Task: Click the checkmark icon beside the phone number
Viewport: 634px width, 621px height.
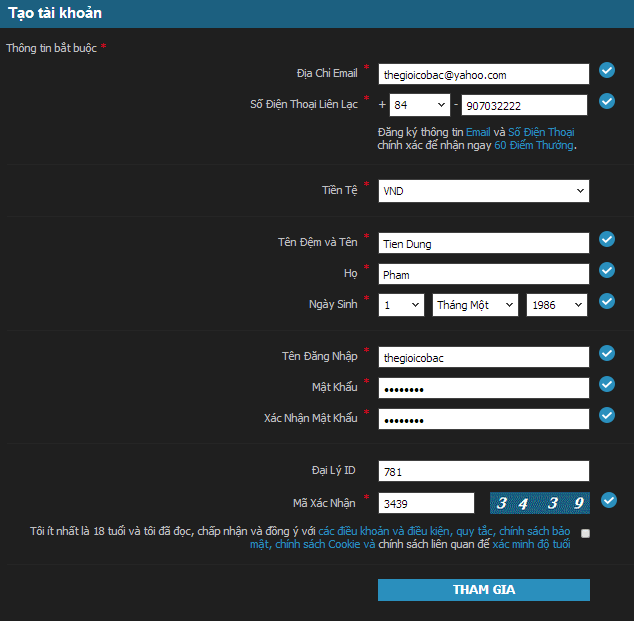Action: (607, 101)
